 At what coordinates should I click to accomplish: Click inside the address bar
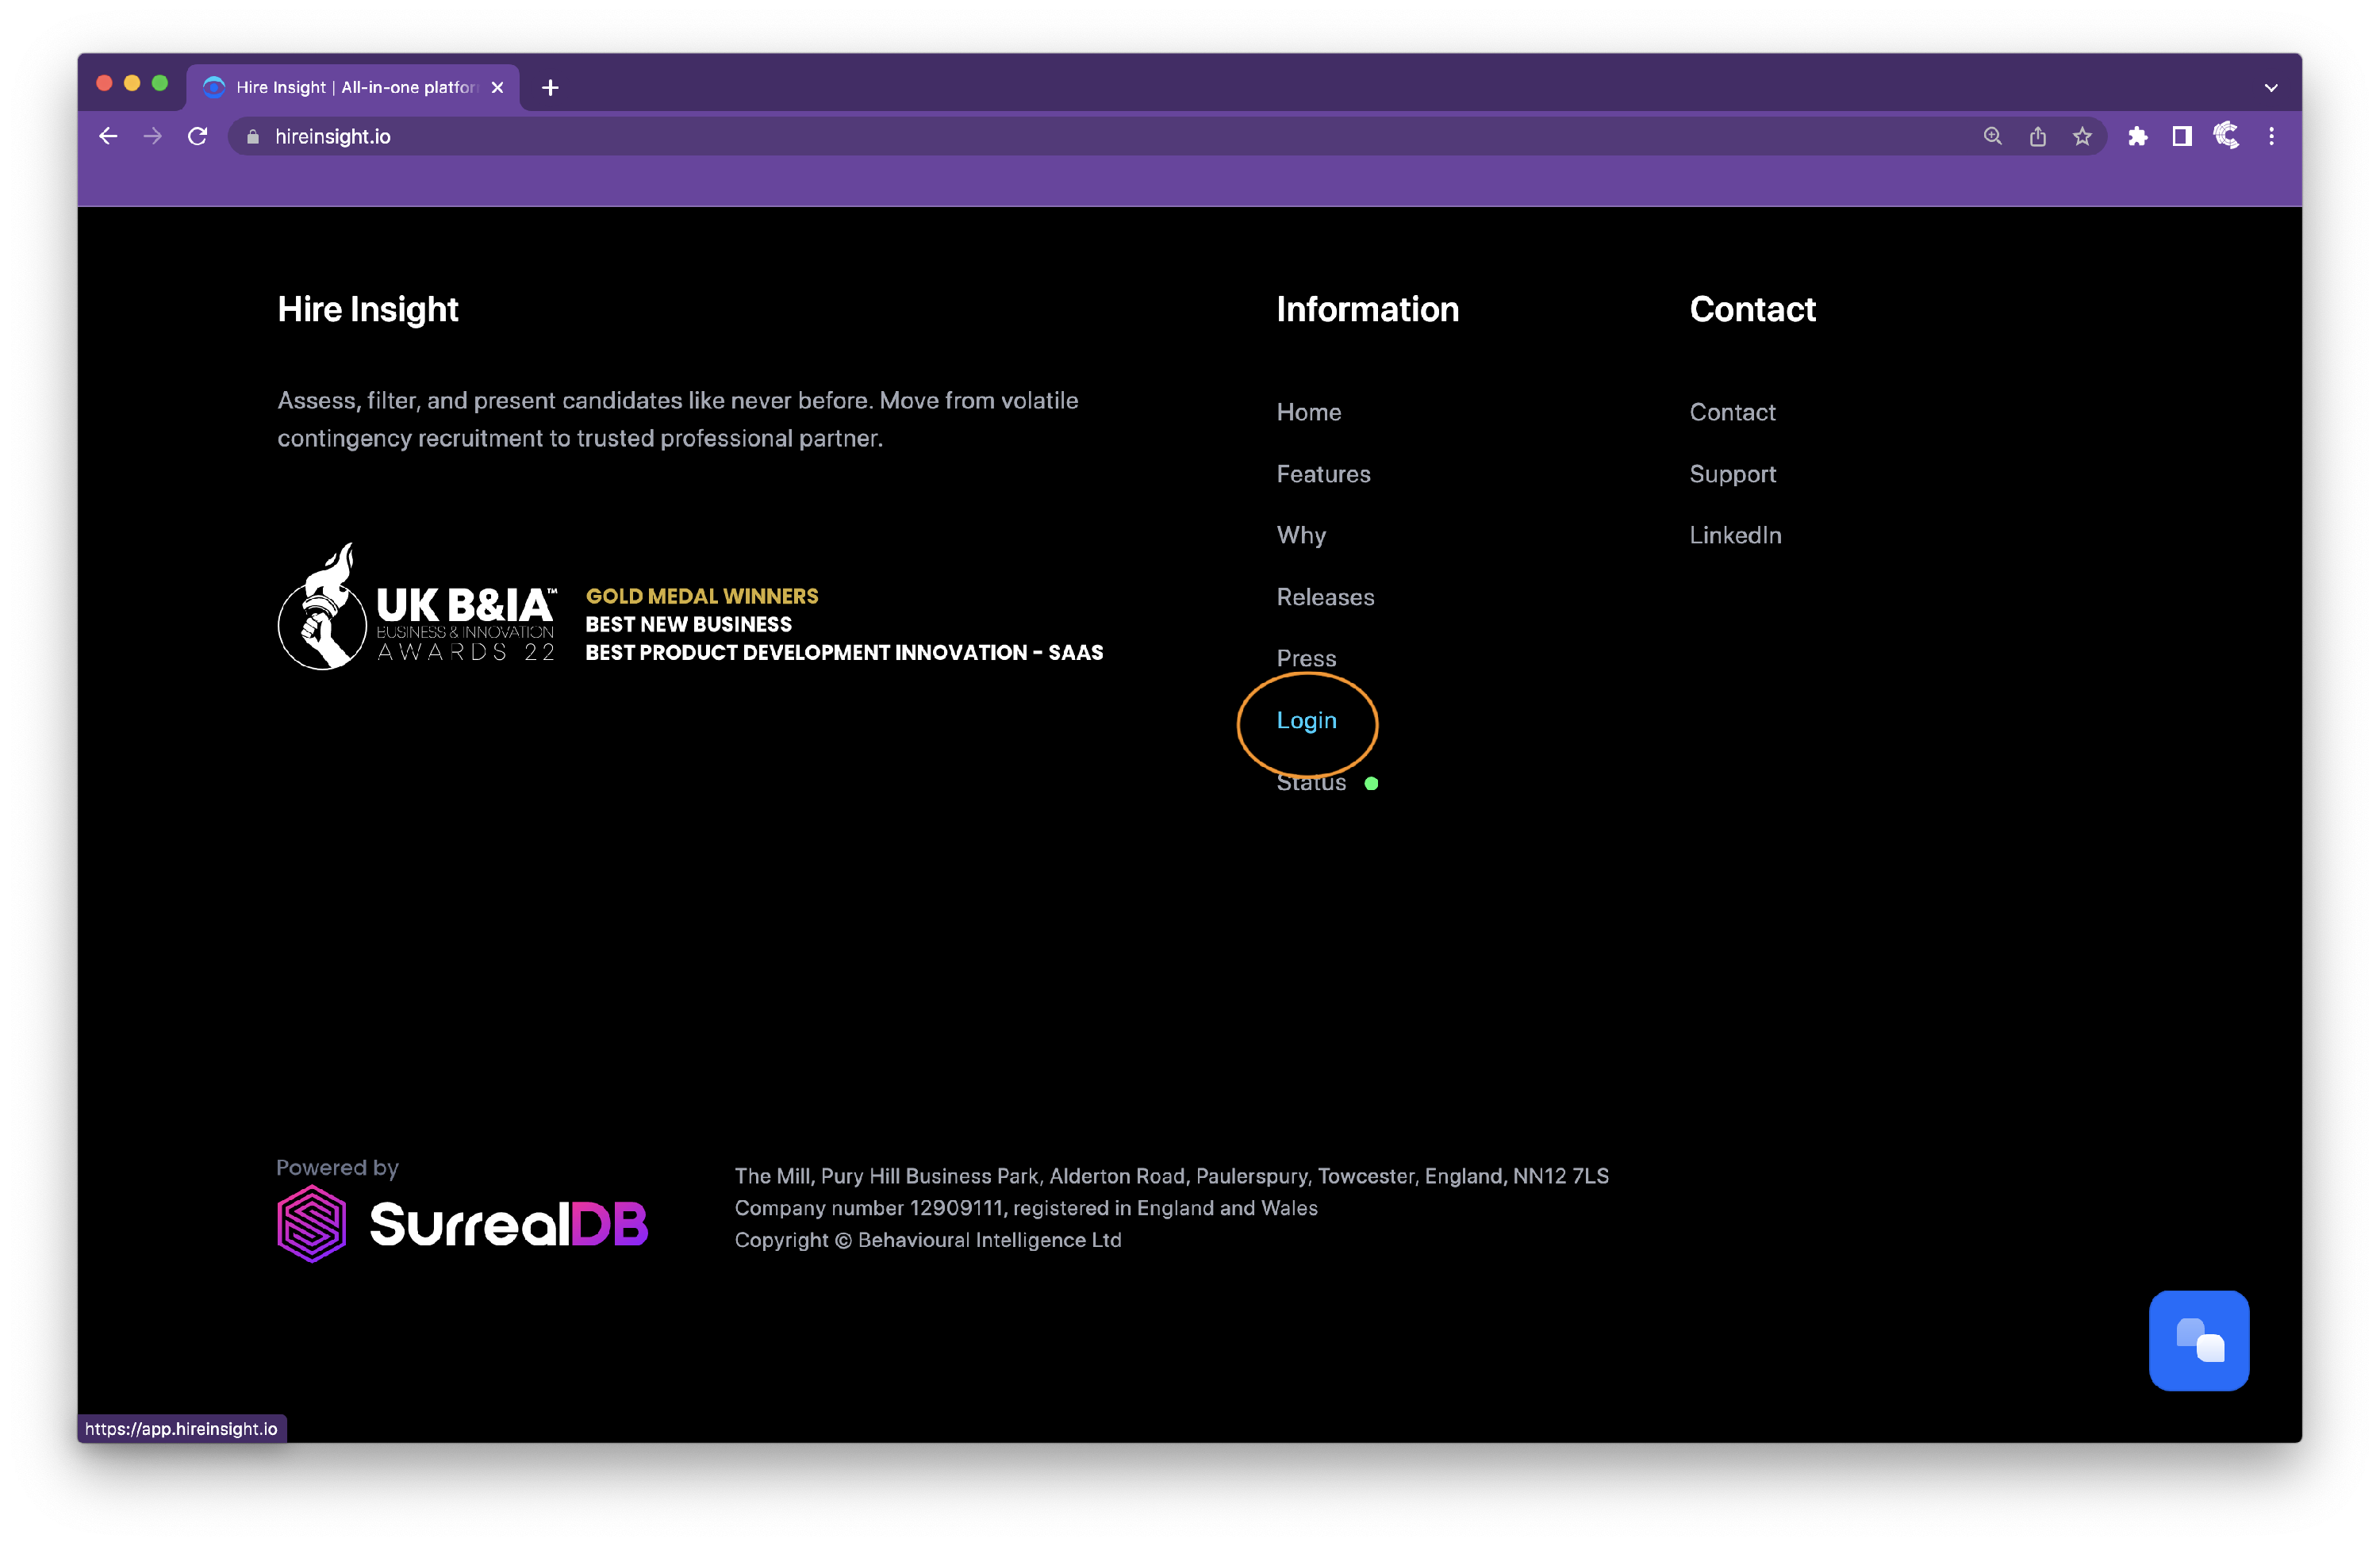pos(700,136)
